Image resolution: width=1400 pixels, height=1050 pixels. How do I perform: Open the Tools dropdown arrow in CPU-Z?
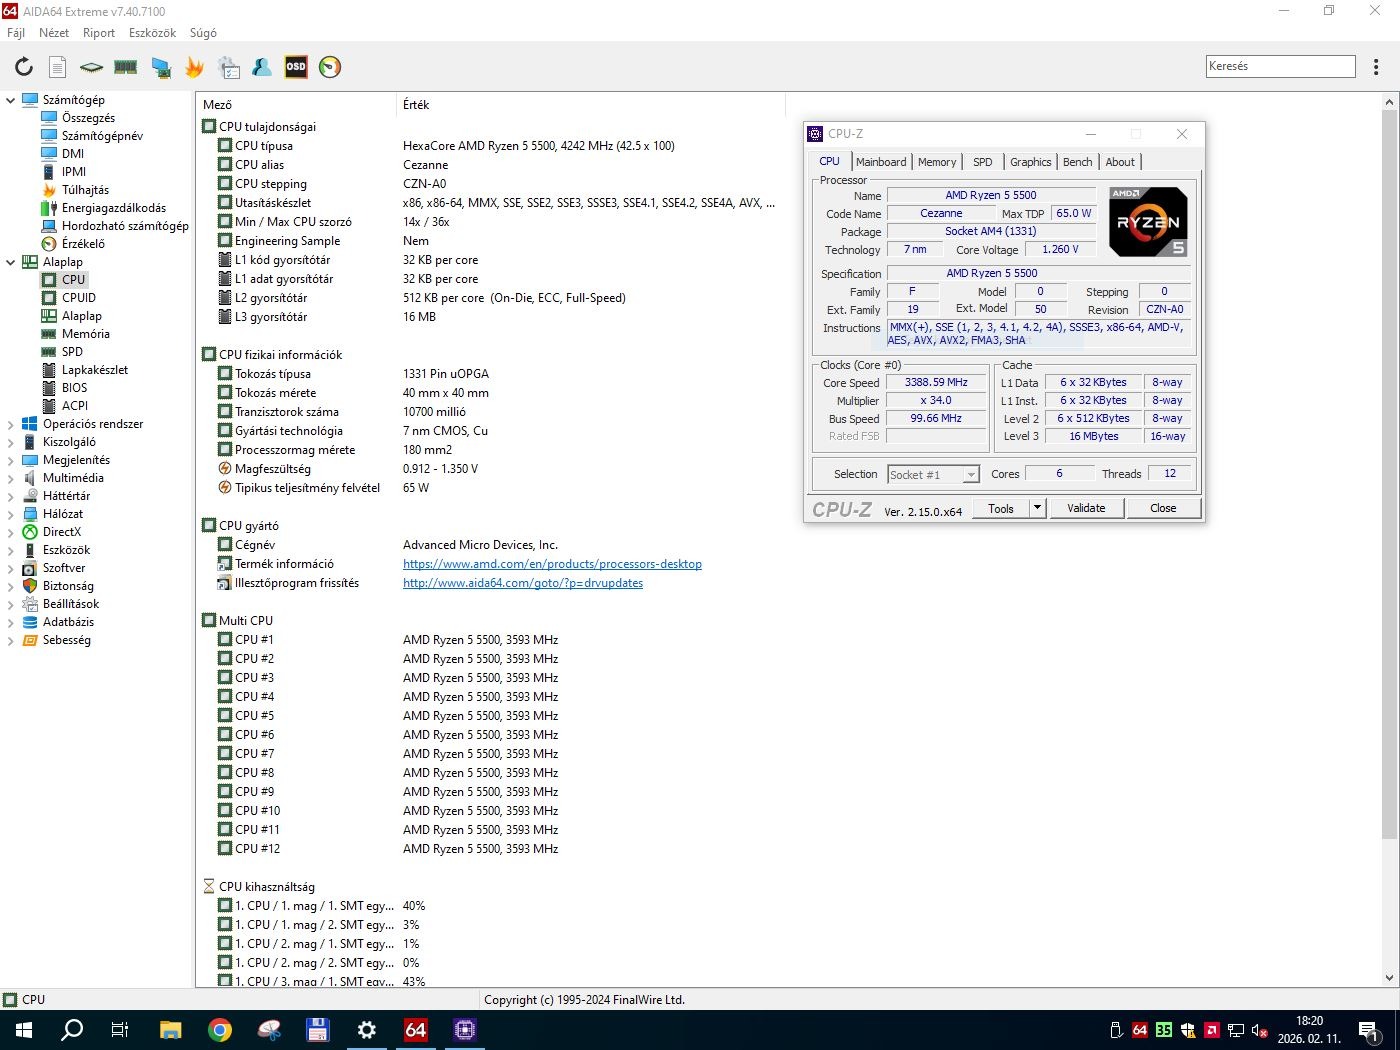(1037, 508)
